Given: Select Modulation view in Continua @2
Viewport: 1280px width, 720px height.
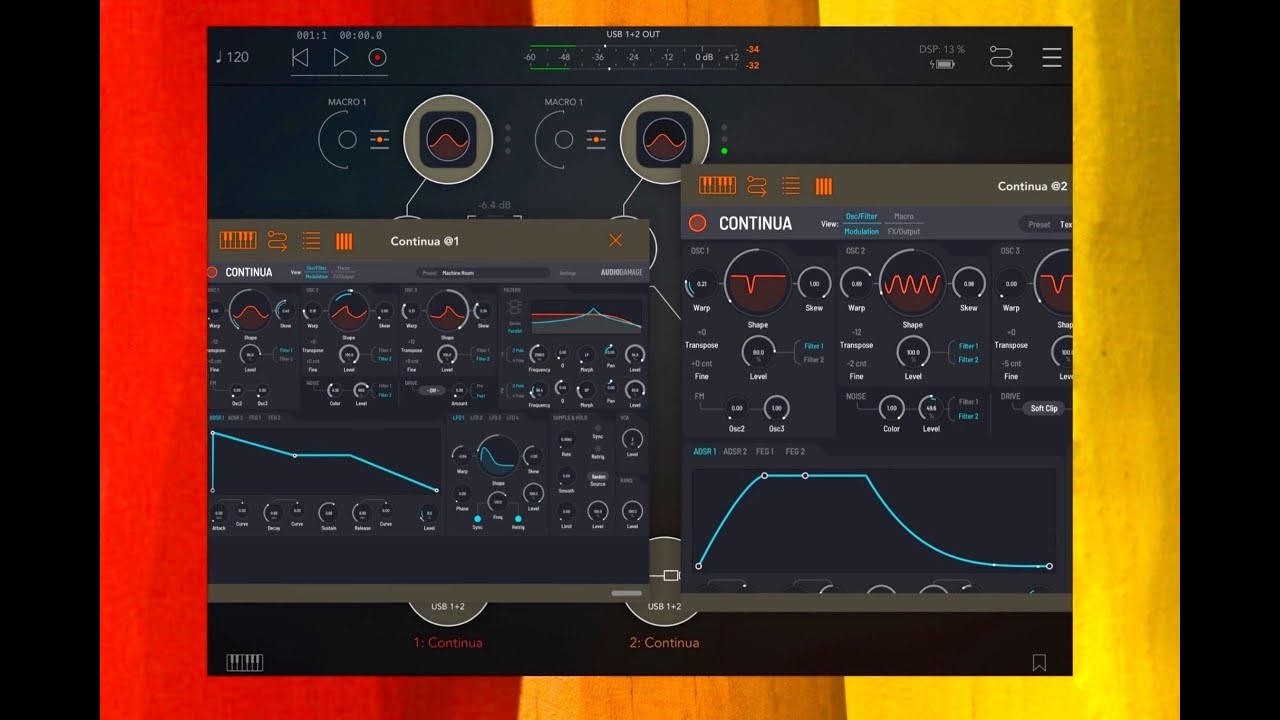Looking at the screenshot, I should [861, 231].
